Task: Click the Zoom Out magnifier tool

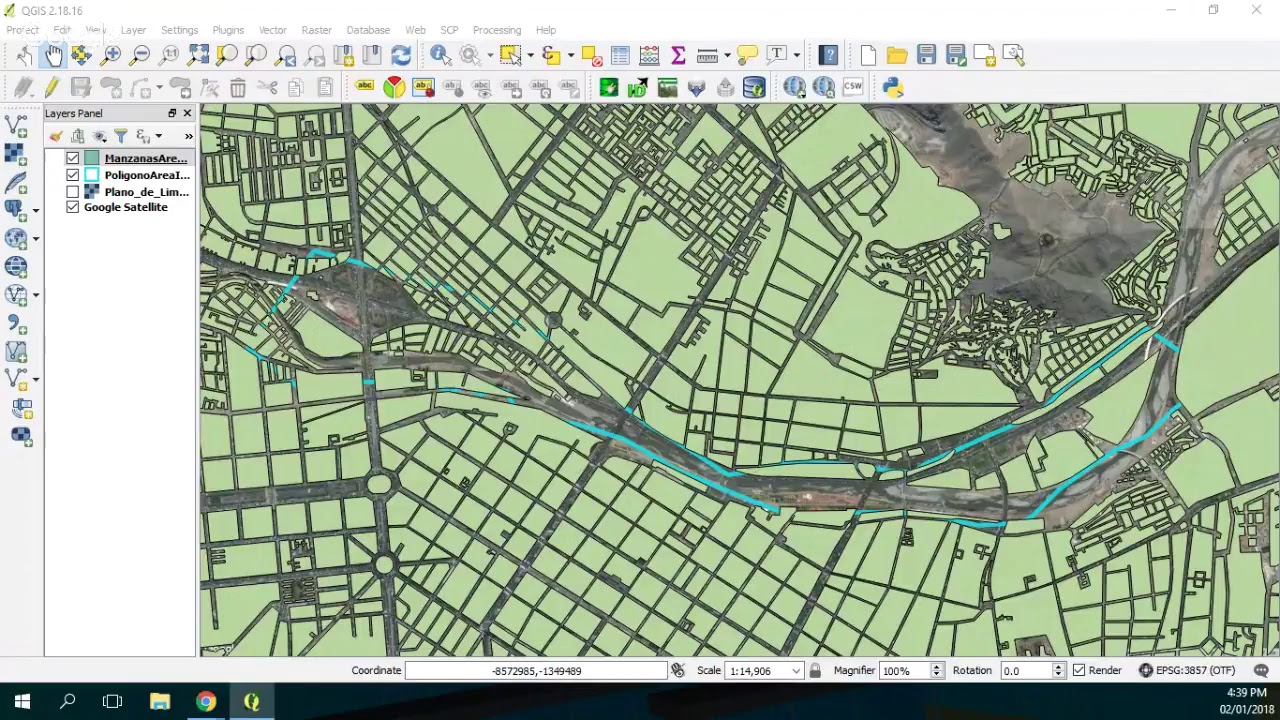Action: (140, 55)
